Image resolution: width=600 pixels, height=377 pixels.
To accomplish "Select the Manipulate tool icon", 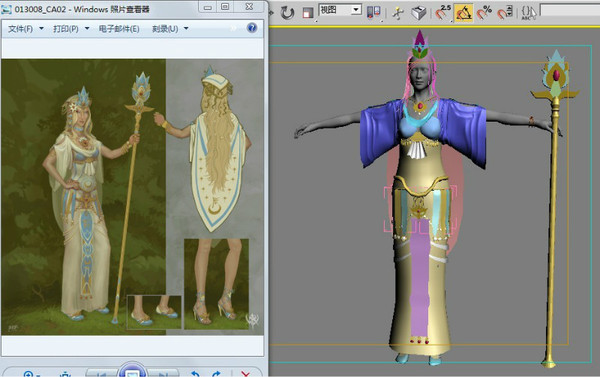I will [x=398, y=13].
